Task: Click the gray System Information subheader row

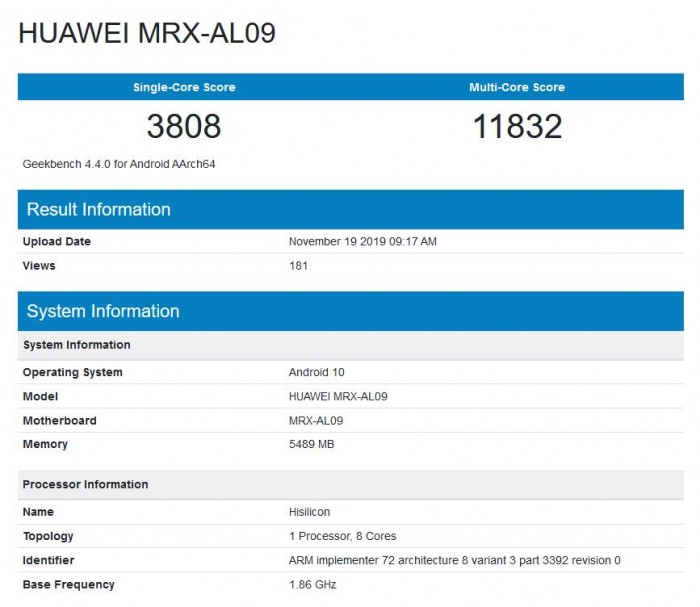Action: 350,345
